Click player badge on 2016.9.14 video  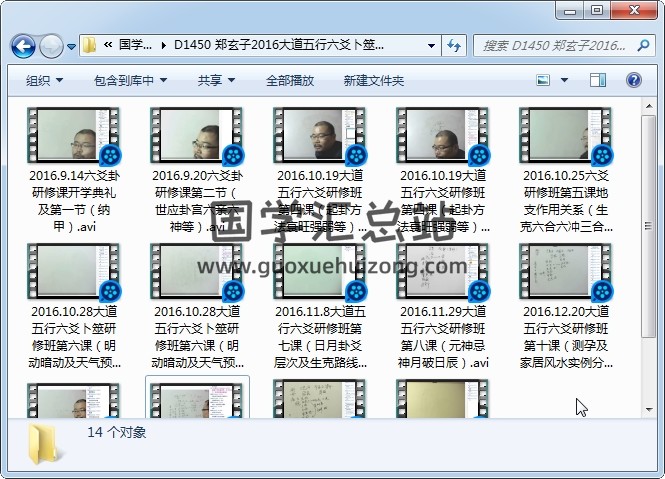[111, 155]
